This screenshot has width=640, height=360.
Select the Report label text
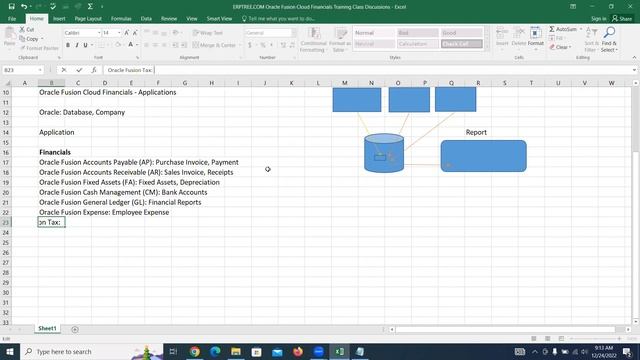click(x=476, y=132)
